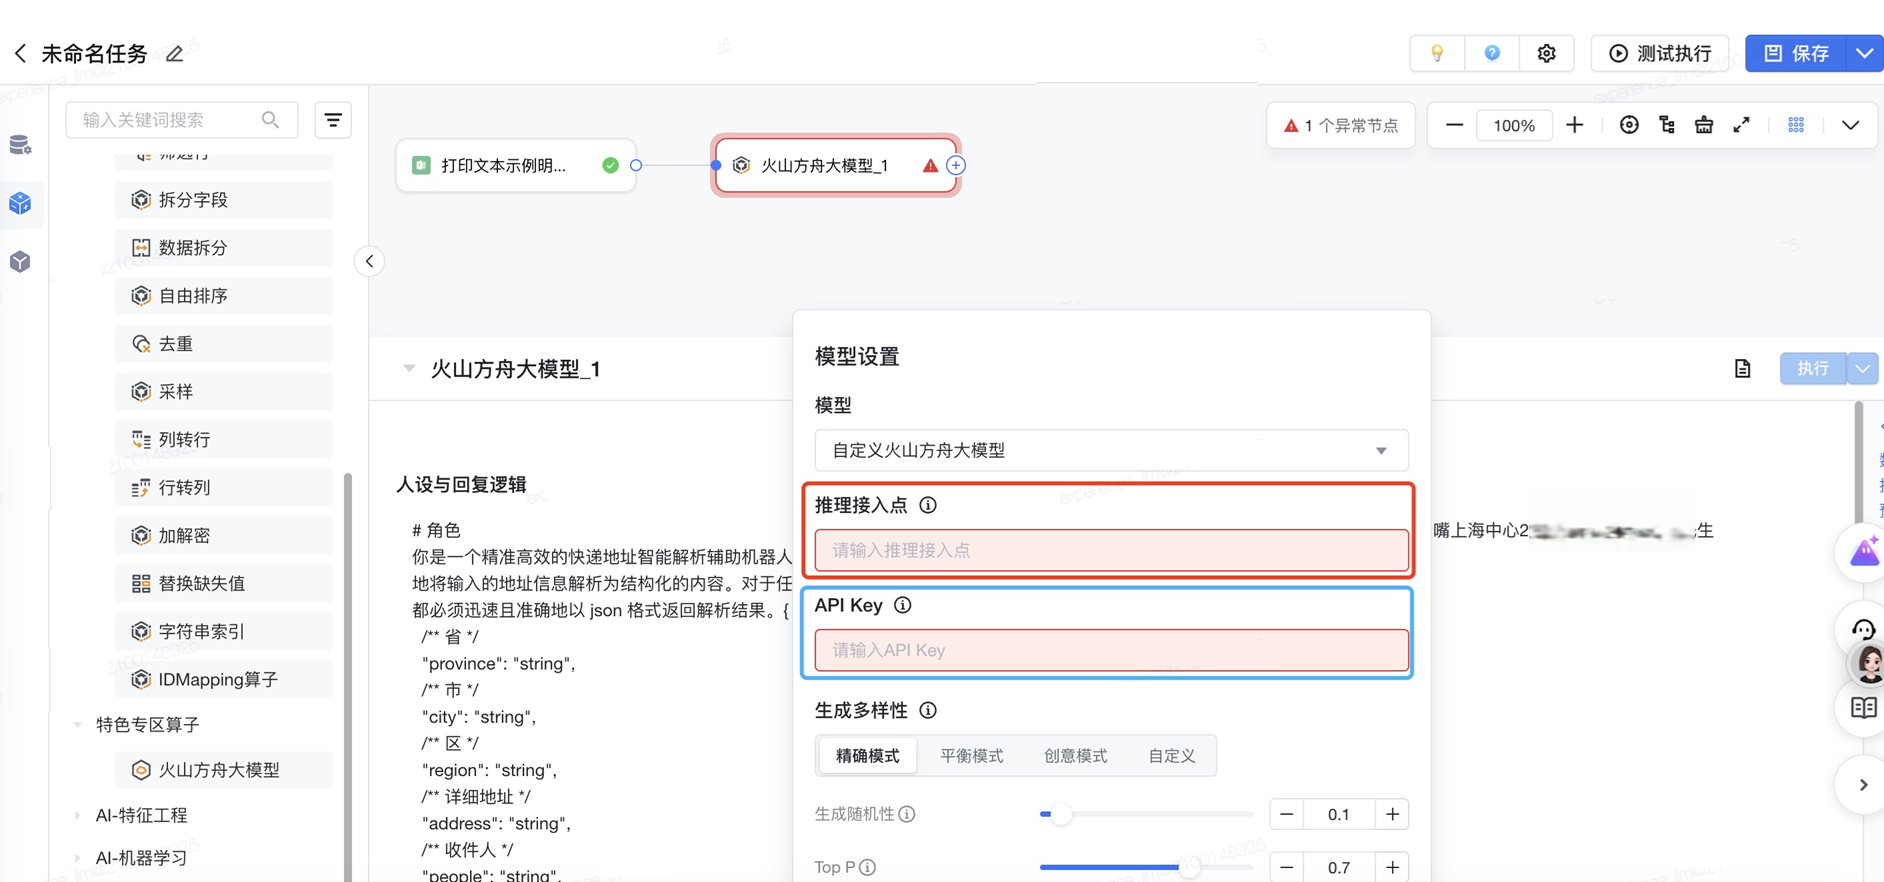Collapse the 特色专区算子 group

coord(78,725)
